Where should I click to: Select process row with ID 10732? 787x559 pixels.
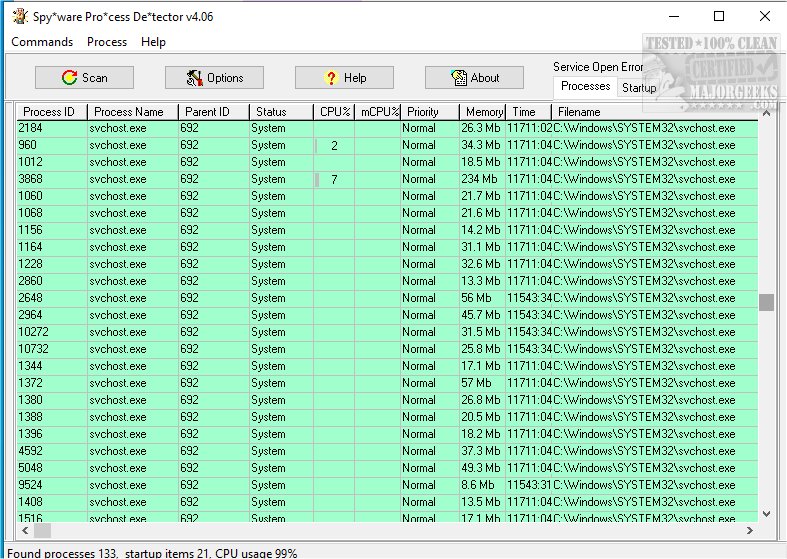pyautogui.click(x=387, y=349)
